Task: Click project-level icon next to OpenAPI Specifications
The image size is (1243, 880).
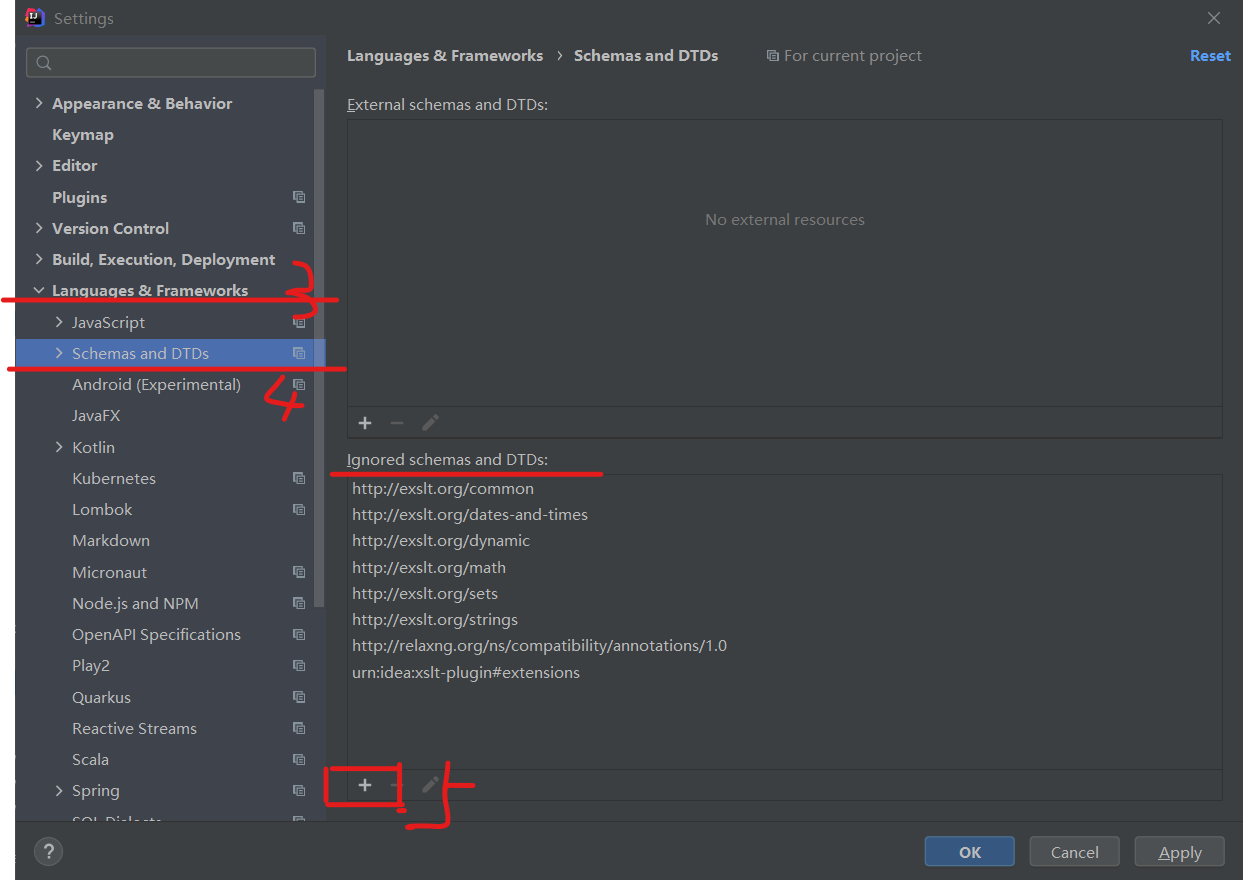Action: 298,634
